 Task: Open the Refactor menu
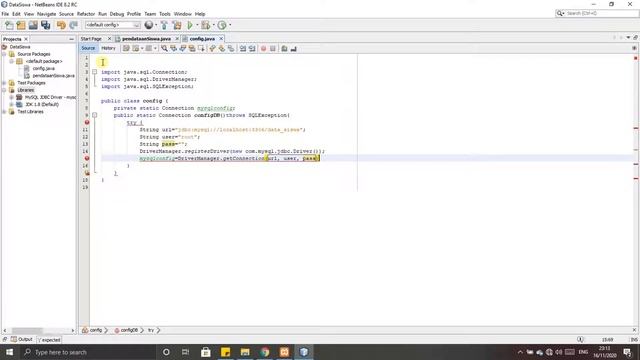(x=86, y=14)
